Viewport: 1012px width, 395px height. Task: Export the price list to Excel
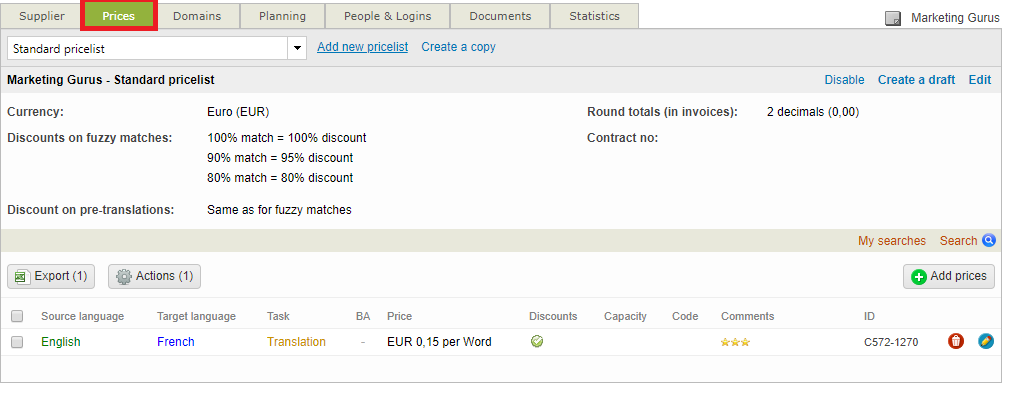click(51, 276)
